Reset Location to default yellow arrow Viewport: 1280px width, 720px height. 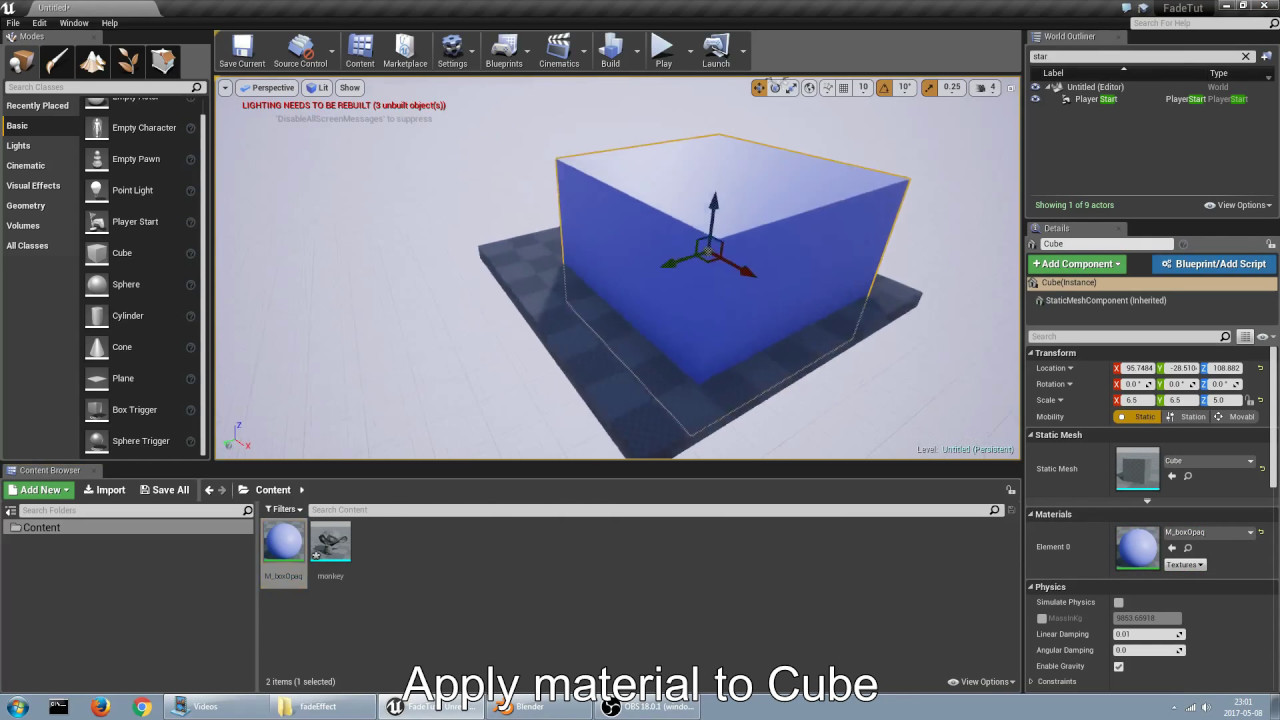(1260, 368)
